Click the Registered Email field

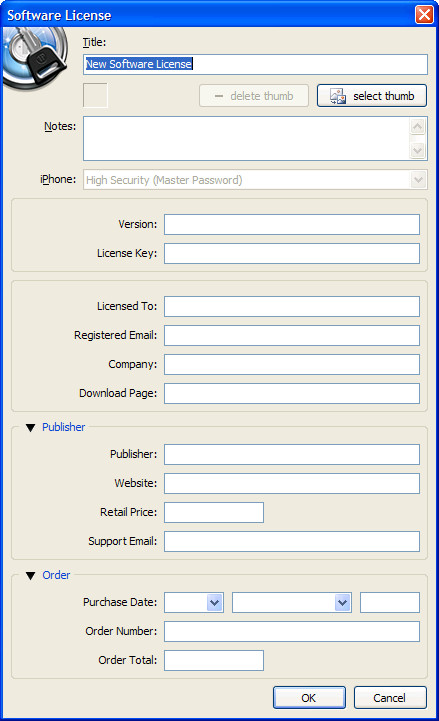292,336
